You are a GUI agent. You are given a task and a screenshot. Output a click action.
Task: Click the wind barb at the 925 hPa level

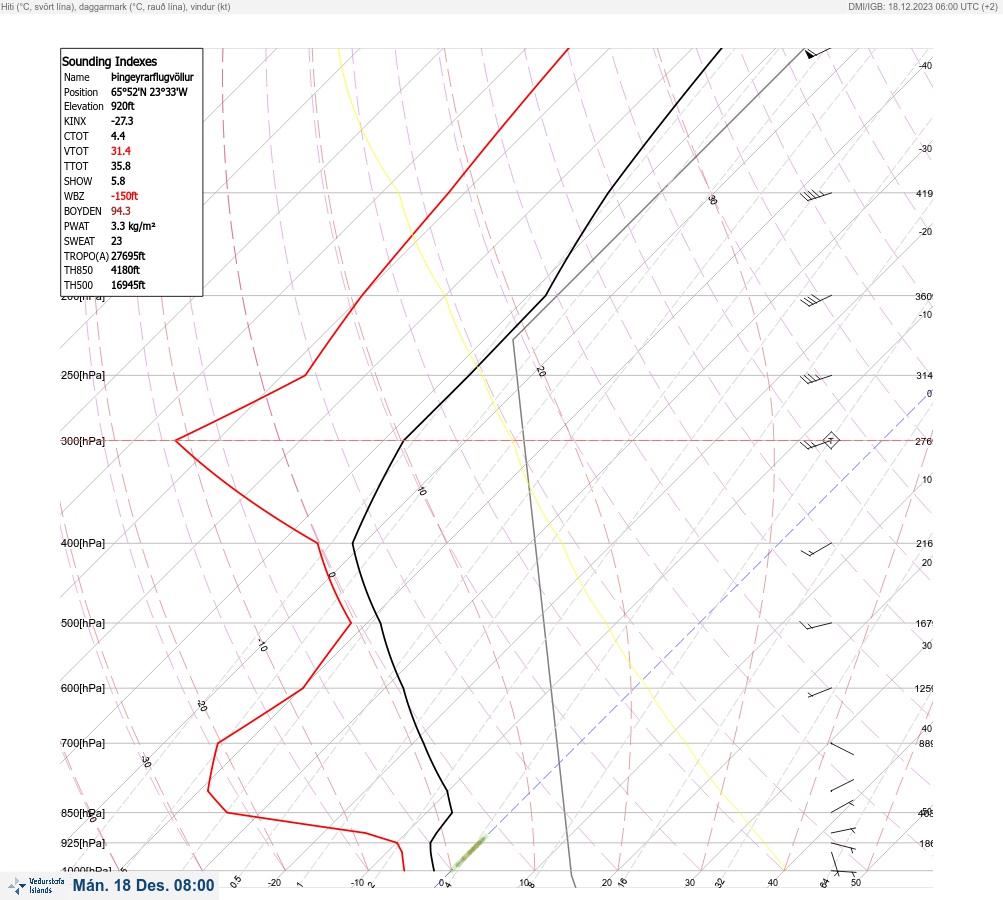(843, 848)
